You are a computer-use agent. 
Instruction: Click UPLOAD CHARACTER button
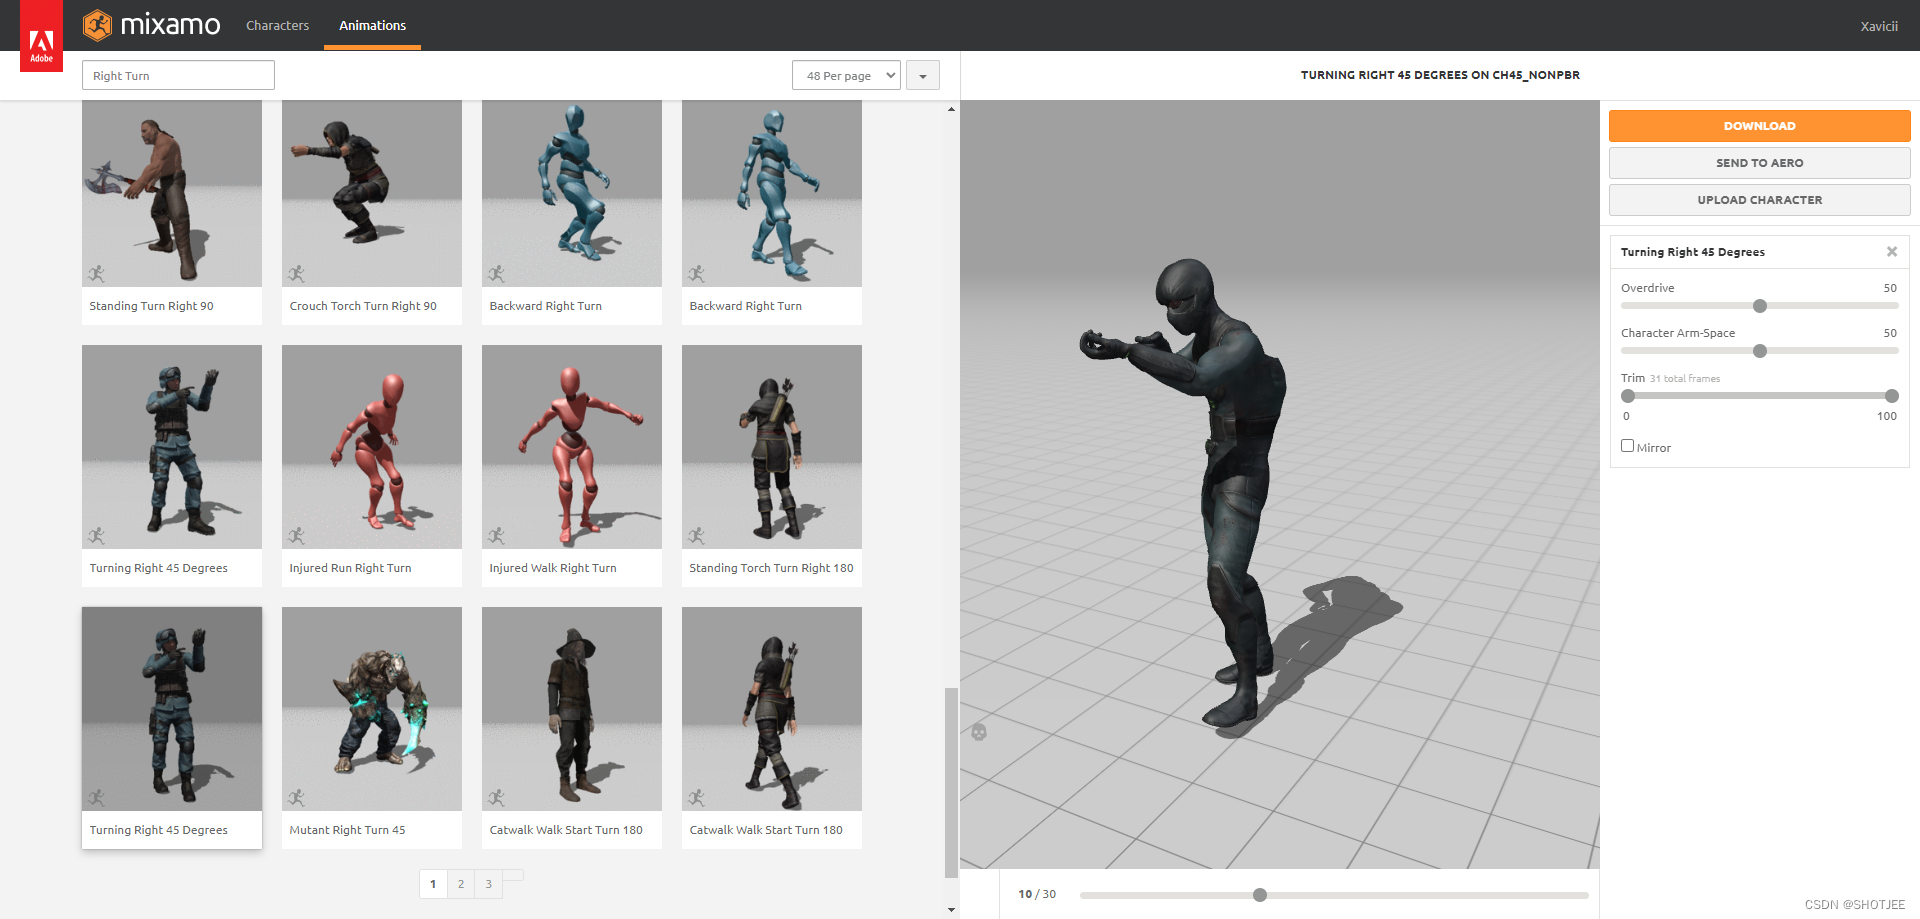pyautogui.click(x=1759, y=200)
